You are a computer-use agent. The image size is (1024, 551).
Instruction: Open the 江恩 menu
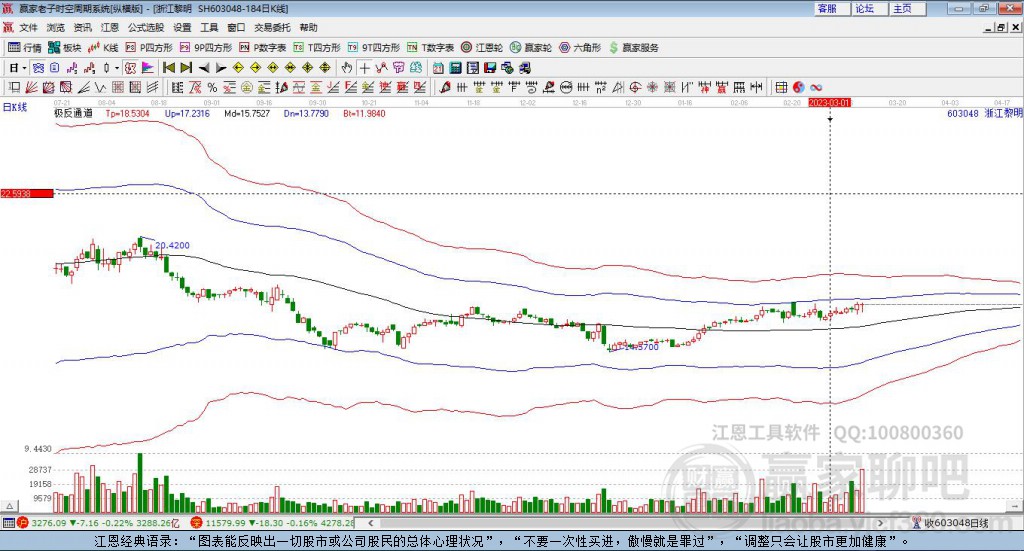coord(110,28)
